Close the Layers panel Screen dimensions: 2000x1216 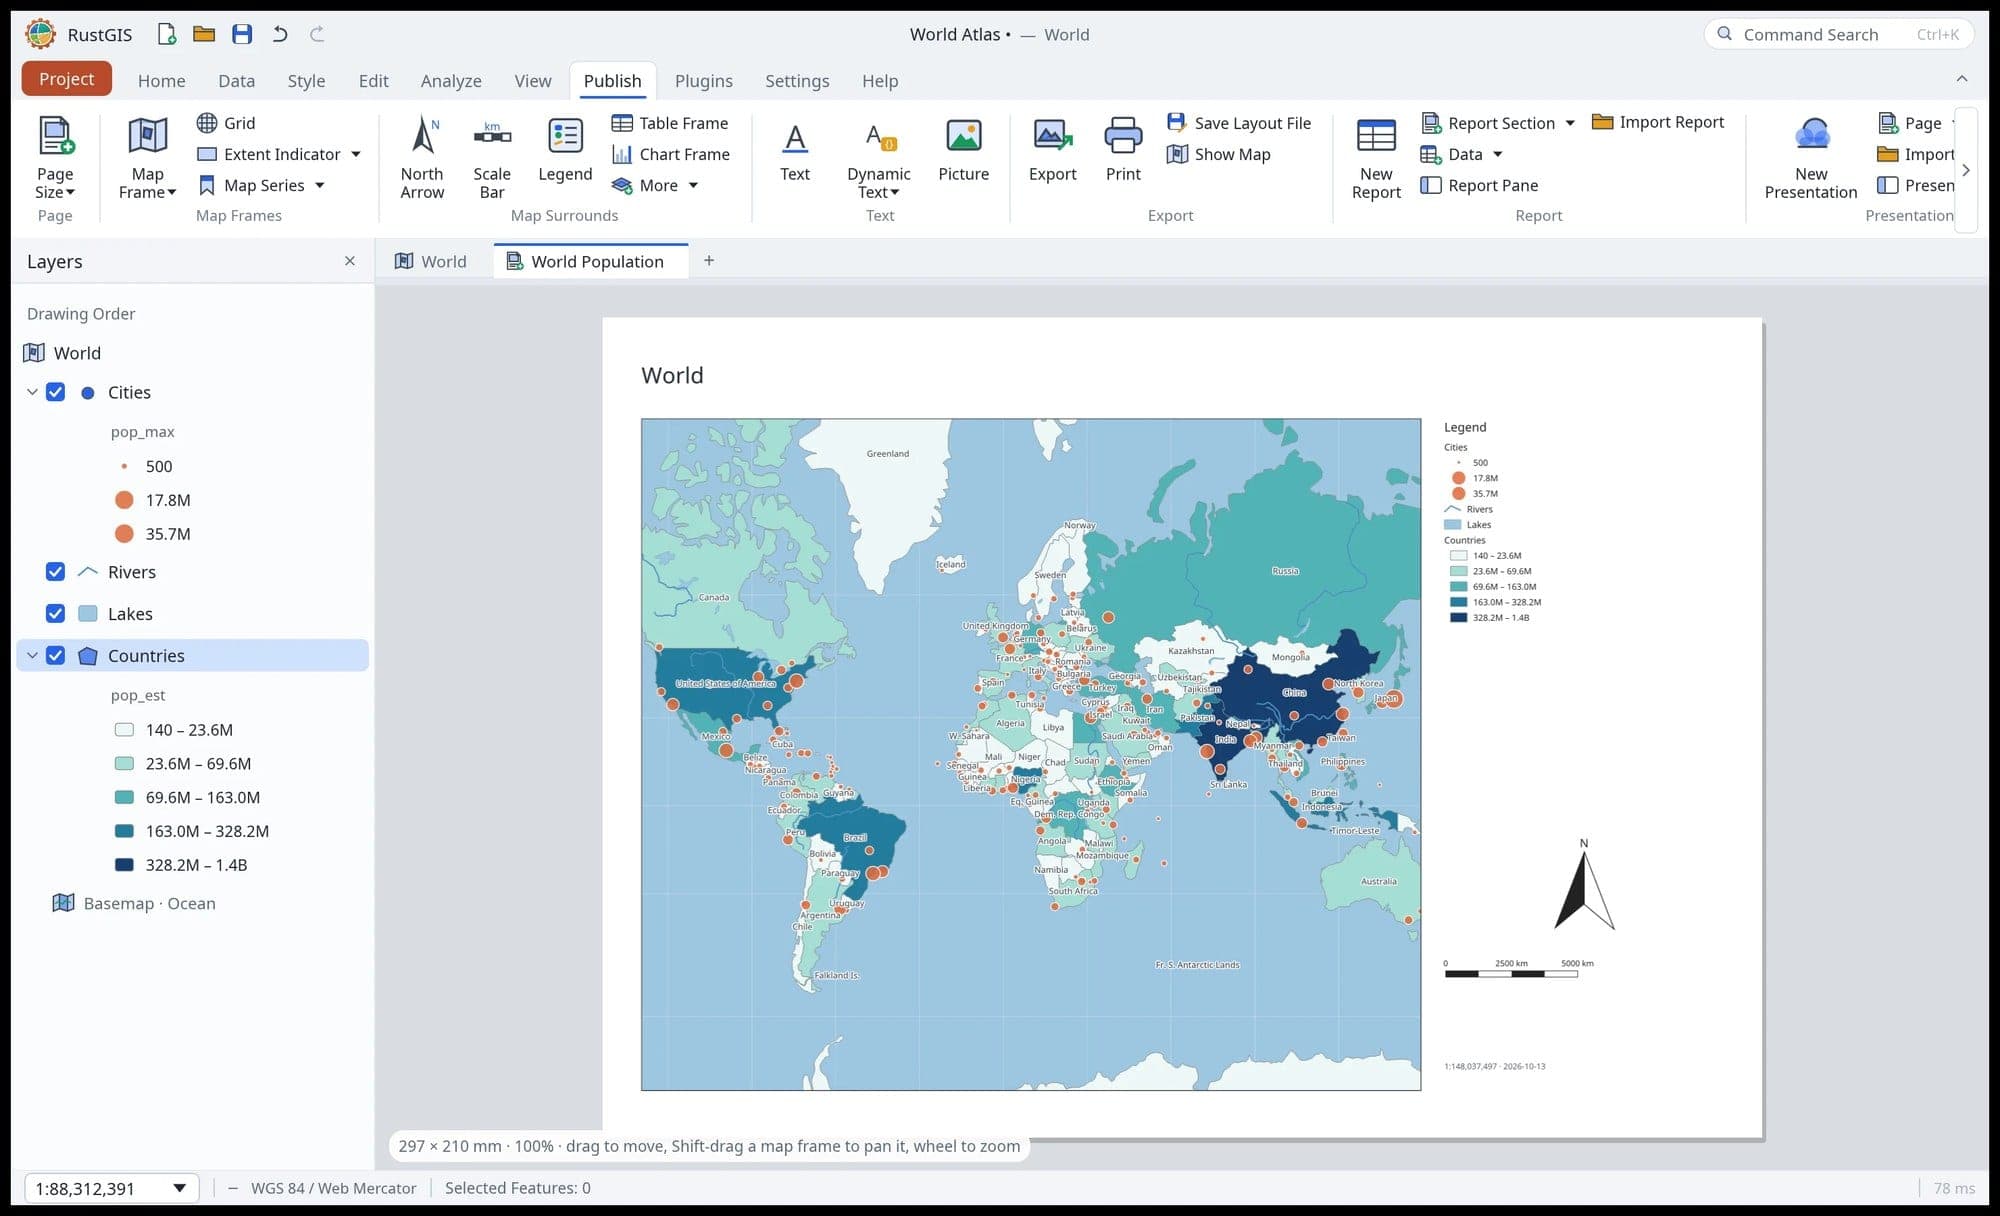click(350, 261)
